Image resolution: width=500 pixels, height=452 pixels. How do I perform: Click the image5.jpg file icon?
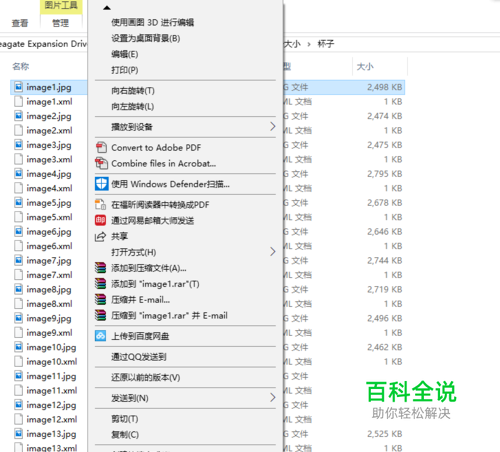point(19,203)
